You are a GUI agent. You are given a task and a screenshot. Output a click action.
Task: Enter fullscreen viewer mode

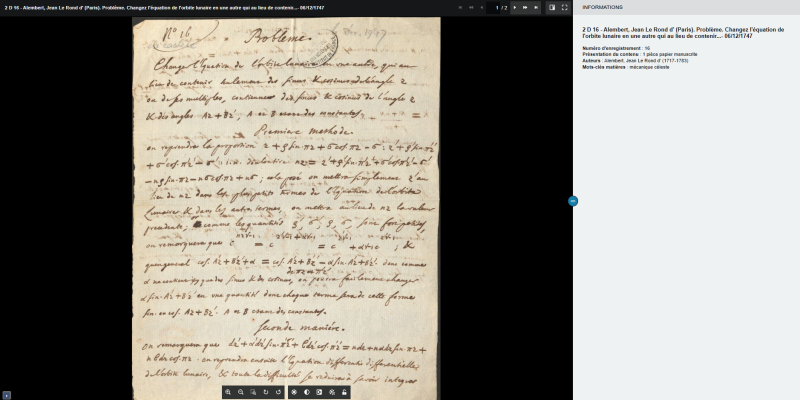click(564, 7)
